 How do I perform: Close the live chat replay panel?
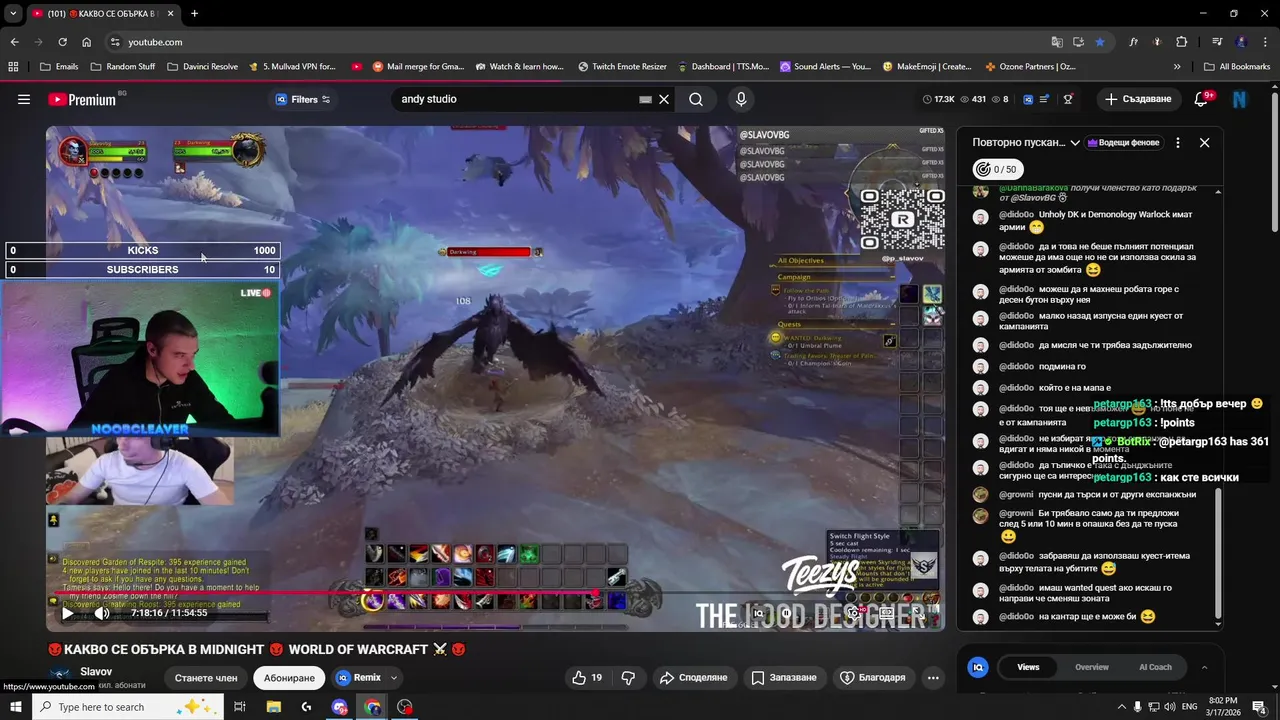(1204, 143)
